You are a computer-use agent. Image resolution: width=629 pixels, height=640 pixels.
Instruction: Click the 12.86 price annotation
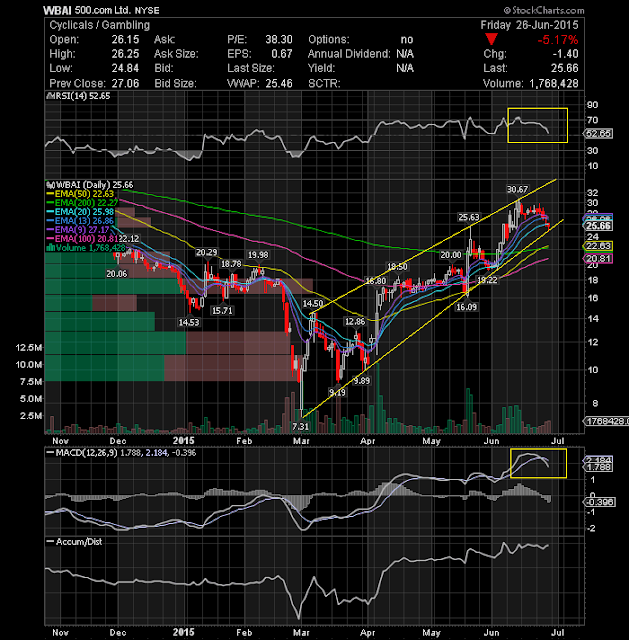click(355, 322)
